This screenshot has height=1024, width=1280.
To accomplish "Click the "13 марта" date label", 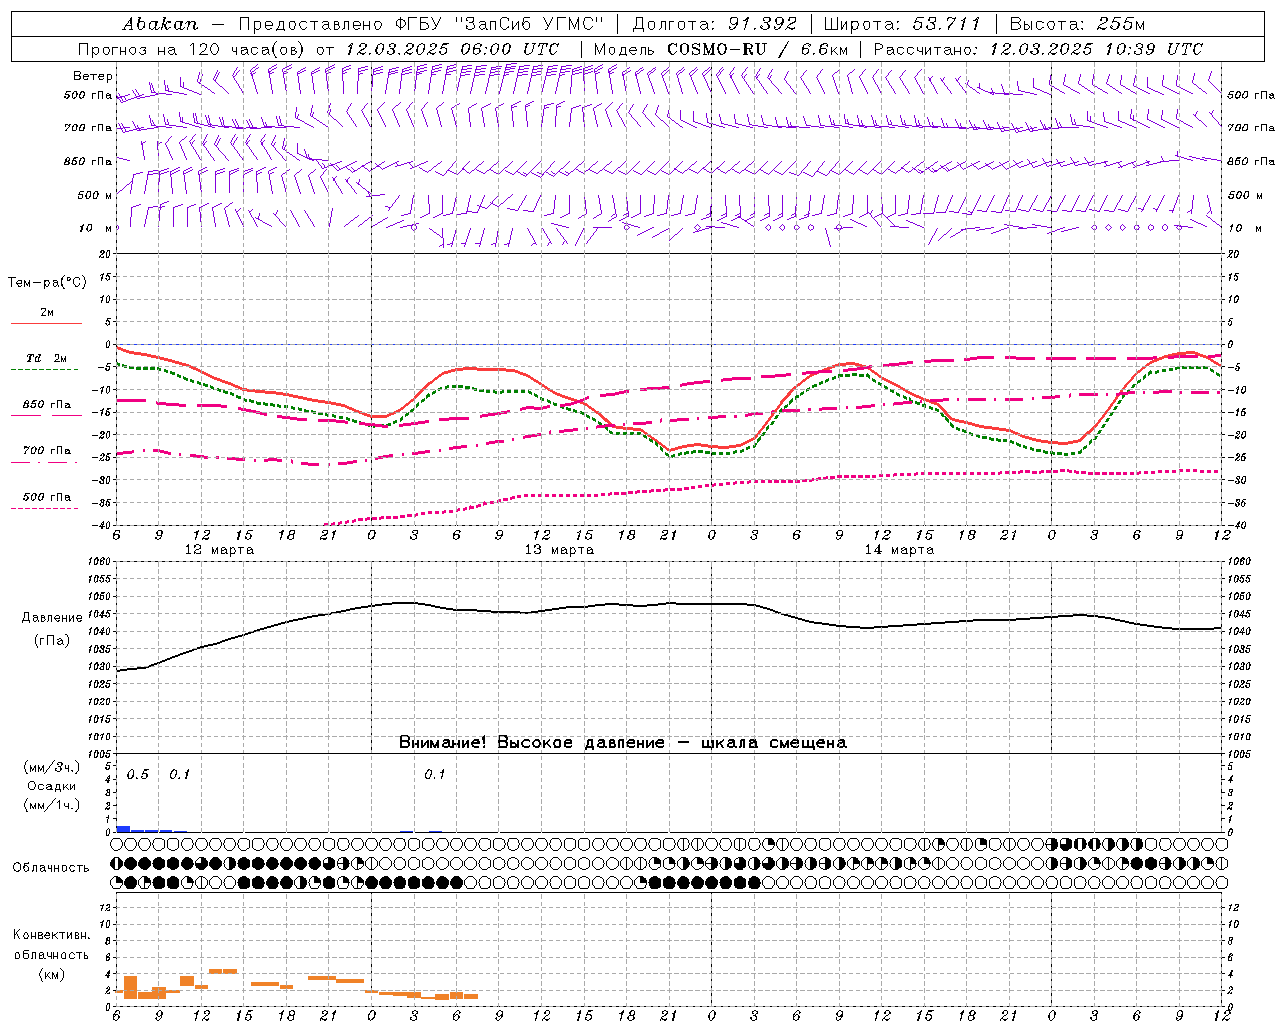I will click(560, 550).
